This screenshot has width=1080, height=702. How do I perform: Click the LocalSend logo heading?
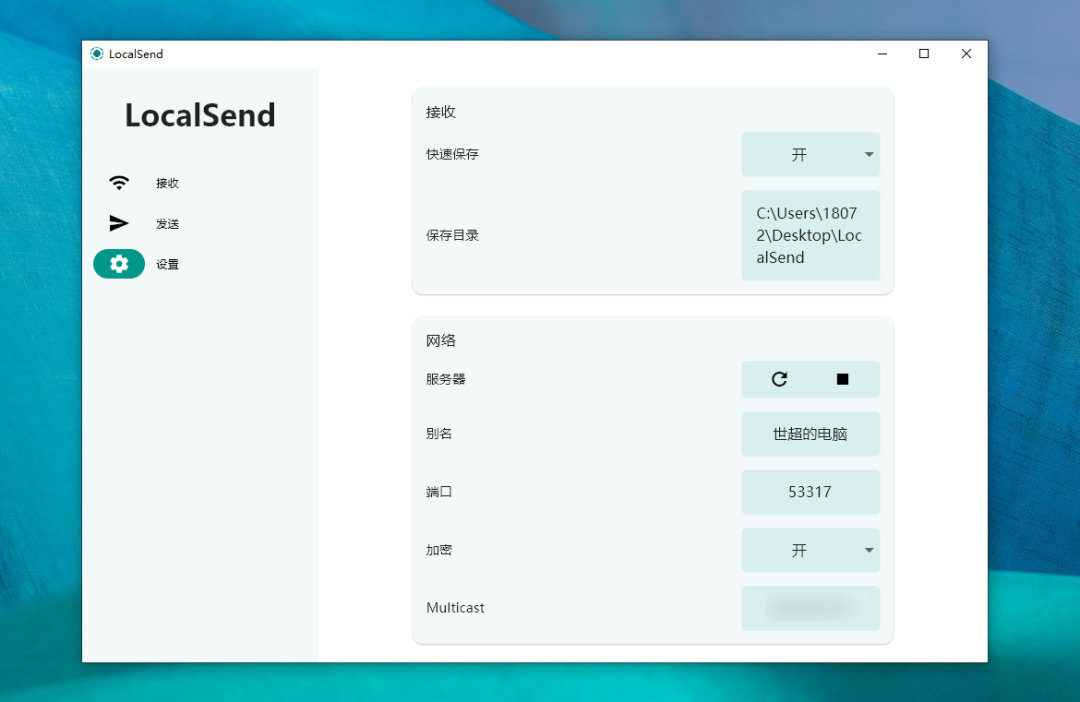[x=200, y=115]
